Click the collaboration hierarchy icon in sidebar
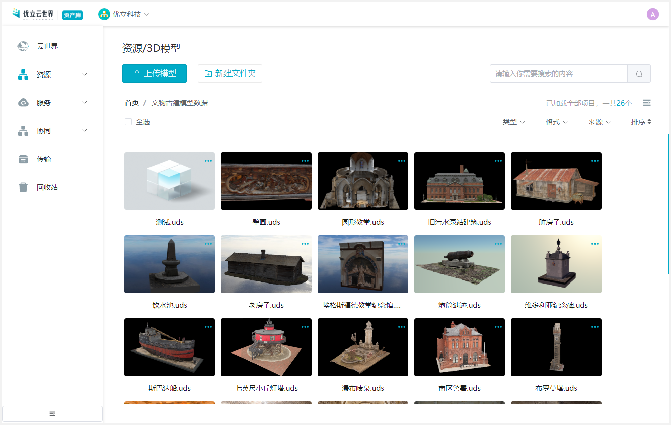This screenshot has height=425, width=671. coord(23,131)
